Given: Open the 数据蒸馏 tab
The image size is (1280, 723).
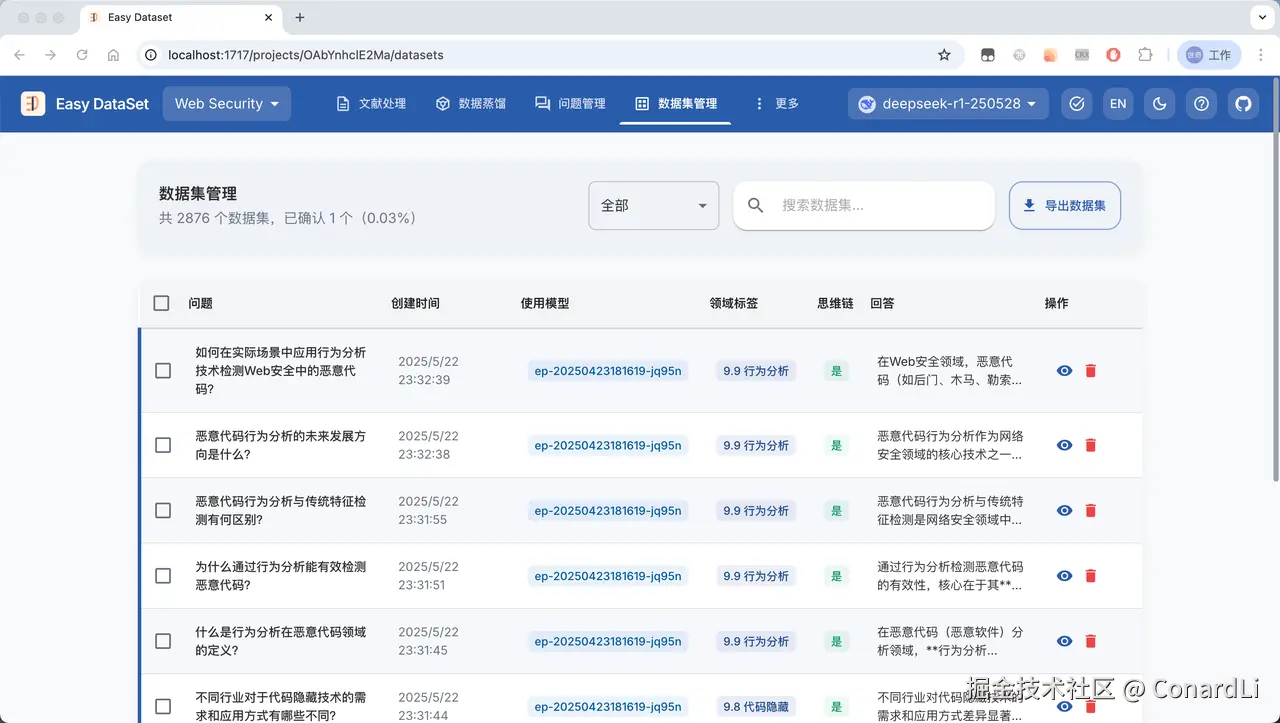Looking at the screenshot, I should (x=471, y=104).
